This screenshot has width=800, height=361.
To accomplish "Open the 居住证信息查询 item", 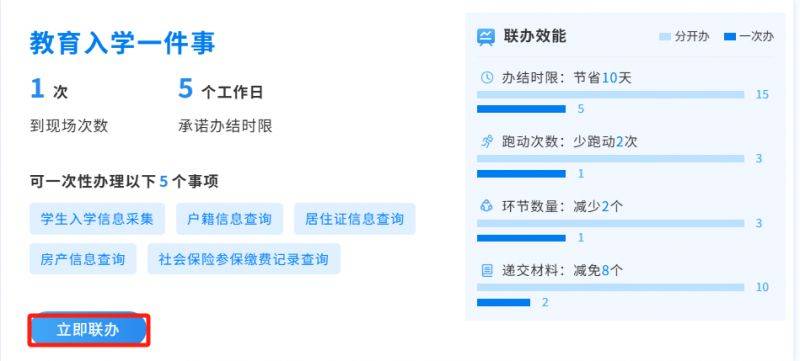I will coord(355,219).
